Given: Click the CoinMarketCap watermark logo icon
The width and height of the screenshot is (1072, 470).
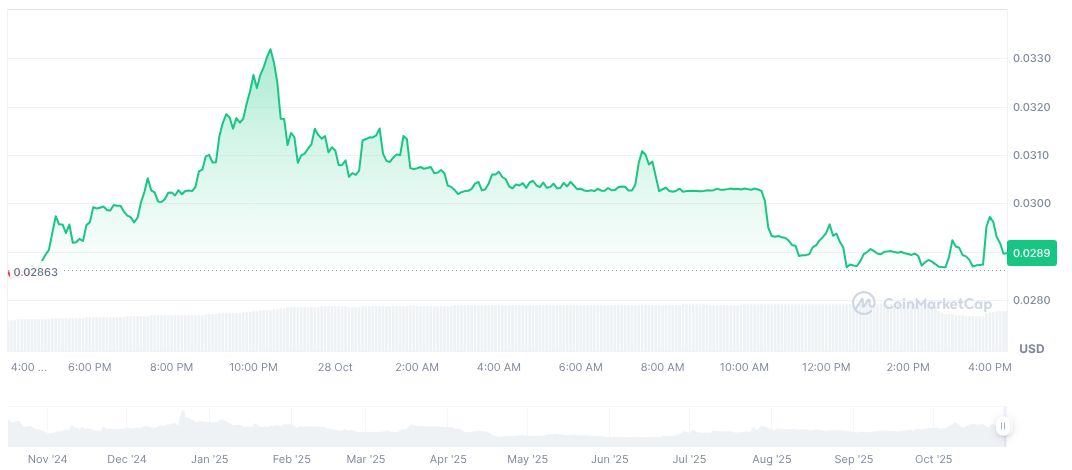Looking at the screenshot, I should 864,302.
